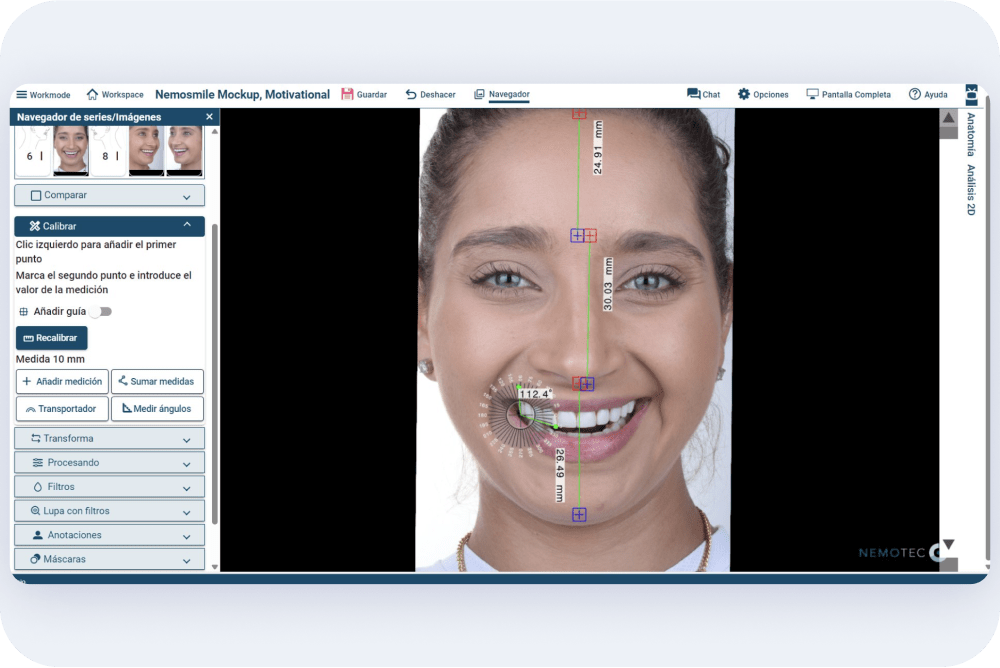Click the blue chin measurement point marker
The height and width of the screenshot is (668, 1000).
click(579, 514)
